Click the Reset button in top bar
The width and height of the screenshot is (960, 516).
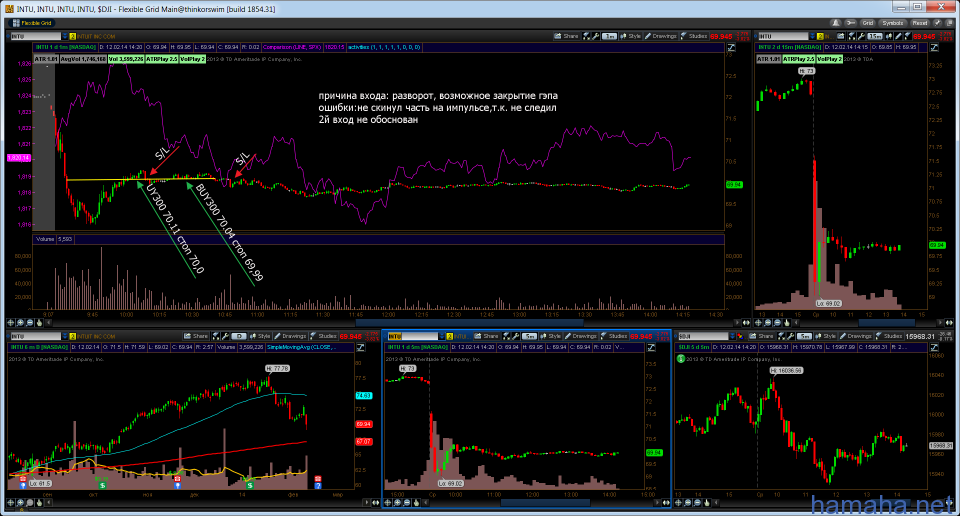pyautogui.click(x=920, y=23)
